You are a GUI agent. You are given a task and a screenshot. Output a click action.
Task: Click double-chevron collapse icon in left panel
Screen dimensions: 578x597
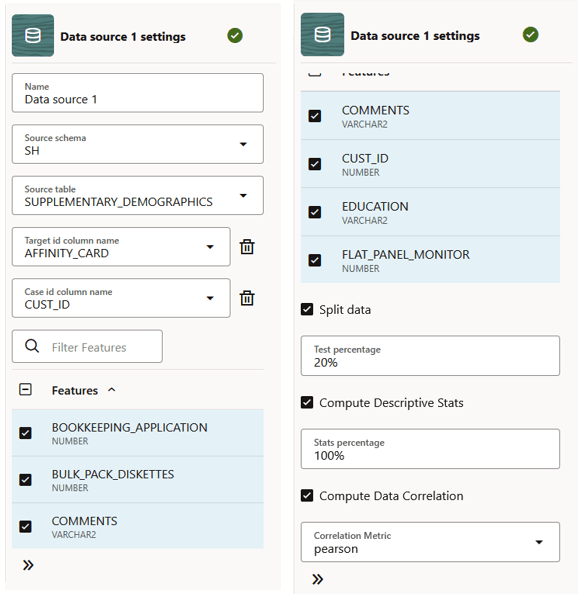28,565
